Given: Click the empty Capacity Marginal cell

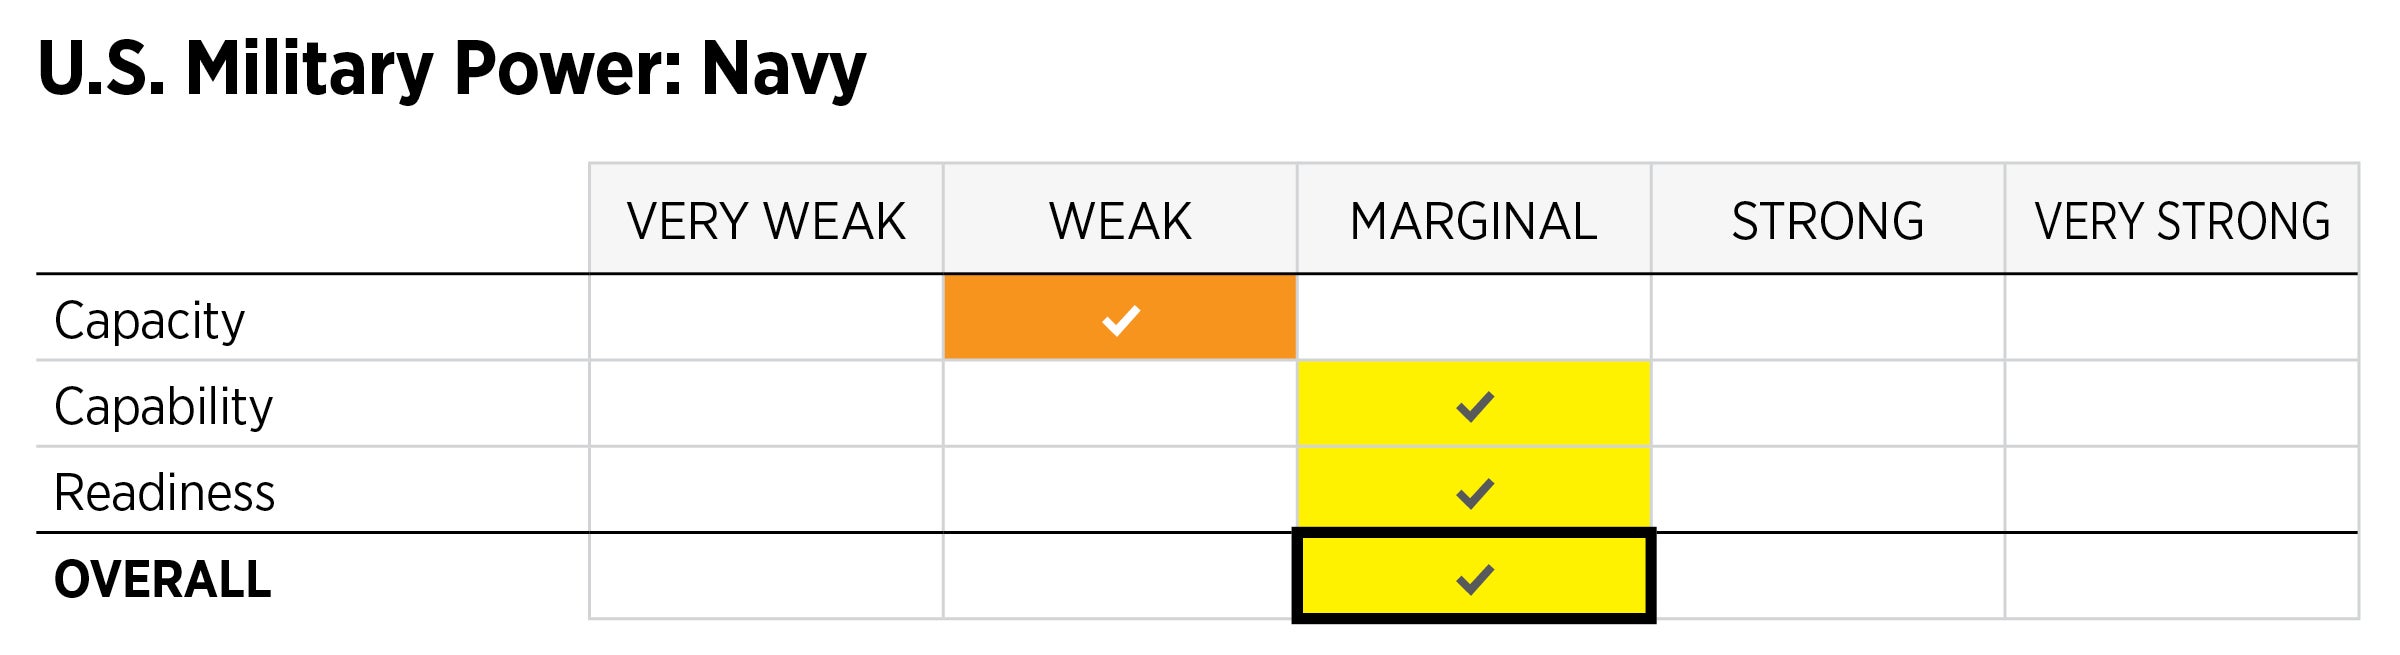Looking at the screenshot, I should pyautogui.click(x=1474, y=318).
